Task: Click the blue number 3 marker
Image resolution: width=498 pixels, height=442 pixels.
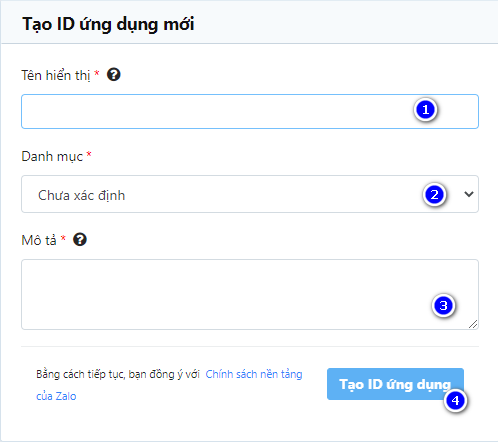Action: click(x=443, y=305)
